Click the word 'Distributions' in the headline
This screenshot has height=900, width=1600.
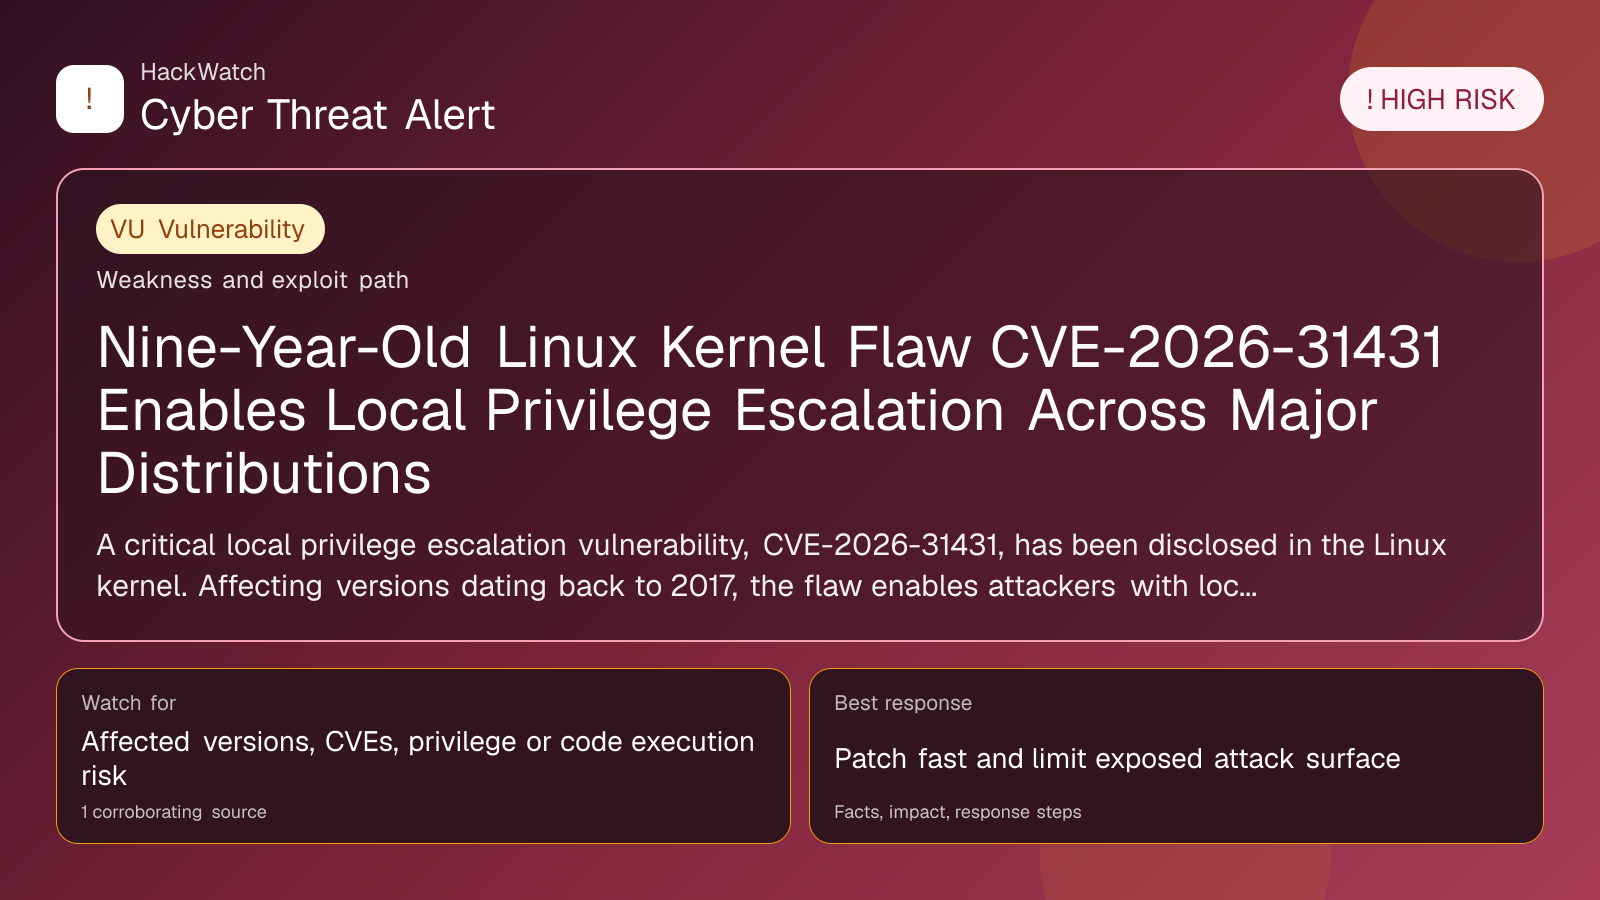[x=264, y=473]
